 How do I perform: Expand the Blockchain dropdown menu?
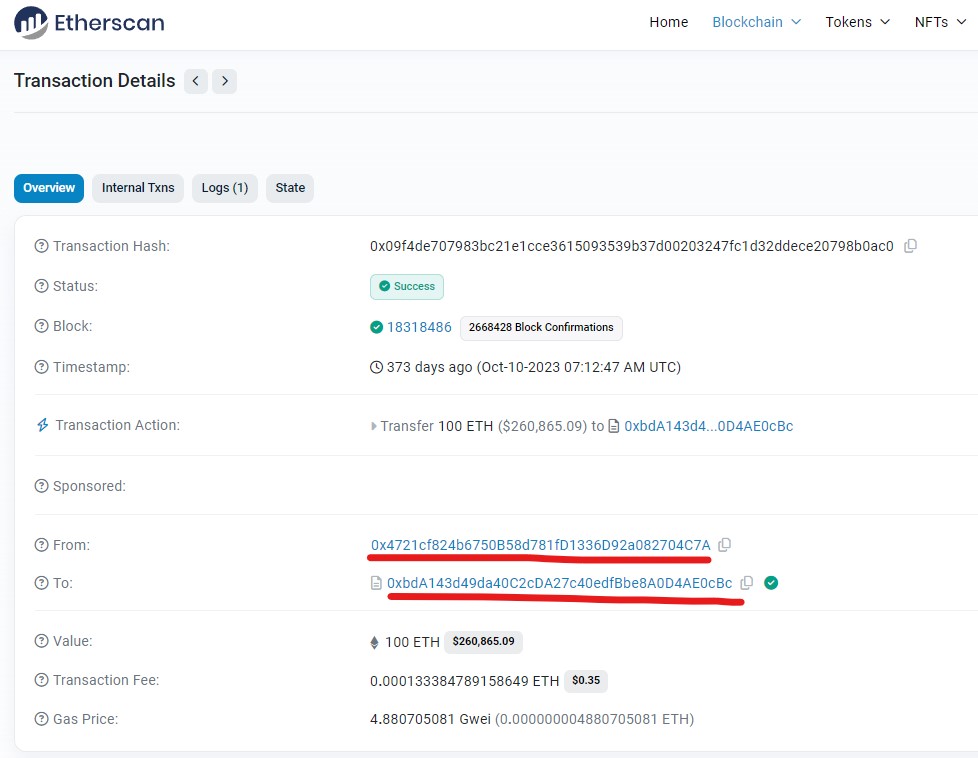757,22
